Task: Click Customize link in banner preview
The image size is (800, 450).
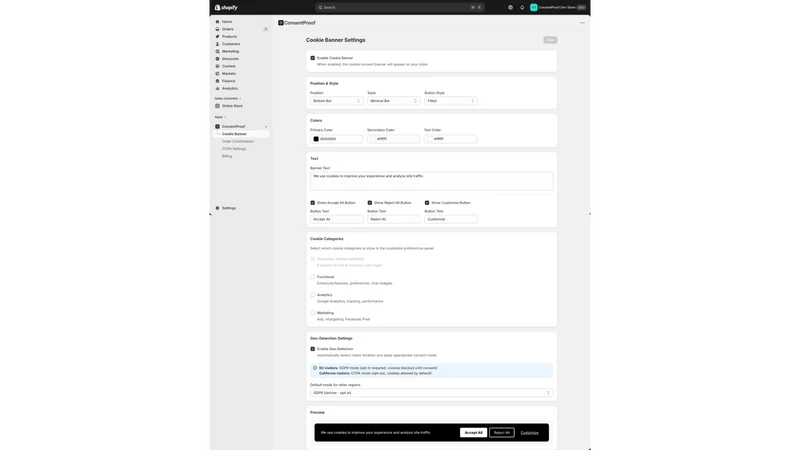Action: click(x=530, y=433)
